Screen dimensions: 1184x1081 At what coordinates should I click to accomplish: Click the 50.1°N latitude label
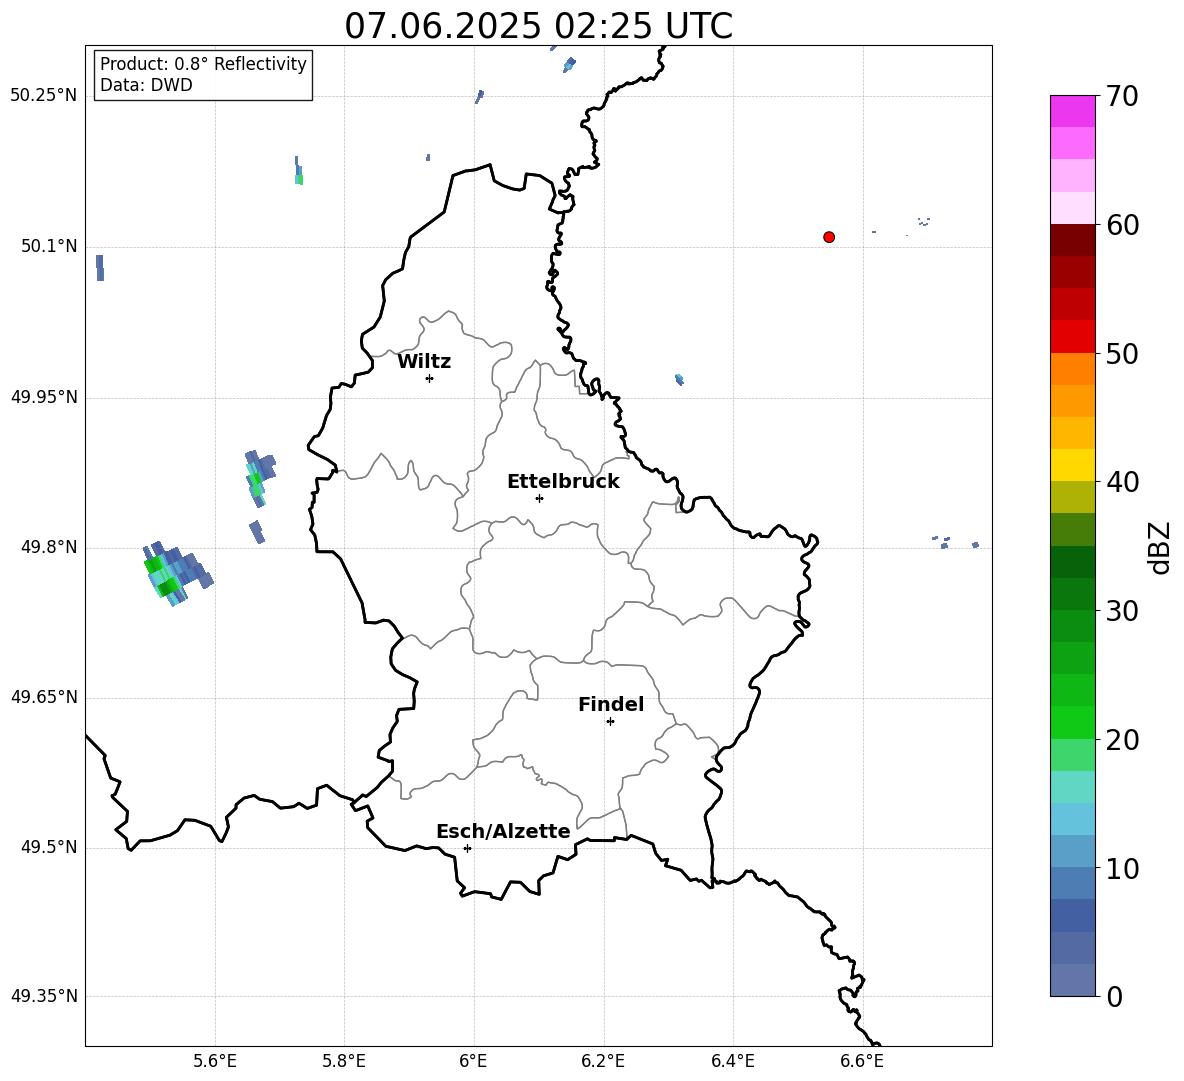click(48, 246)
